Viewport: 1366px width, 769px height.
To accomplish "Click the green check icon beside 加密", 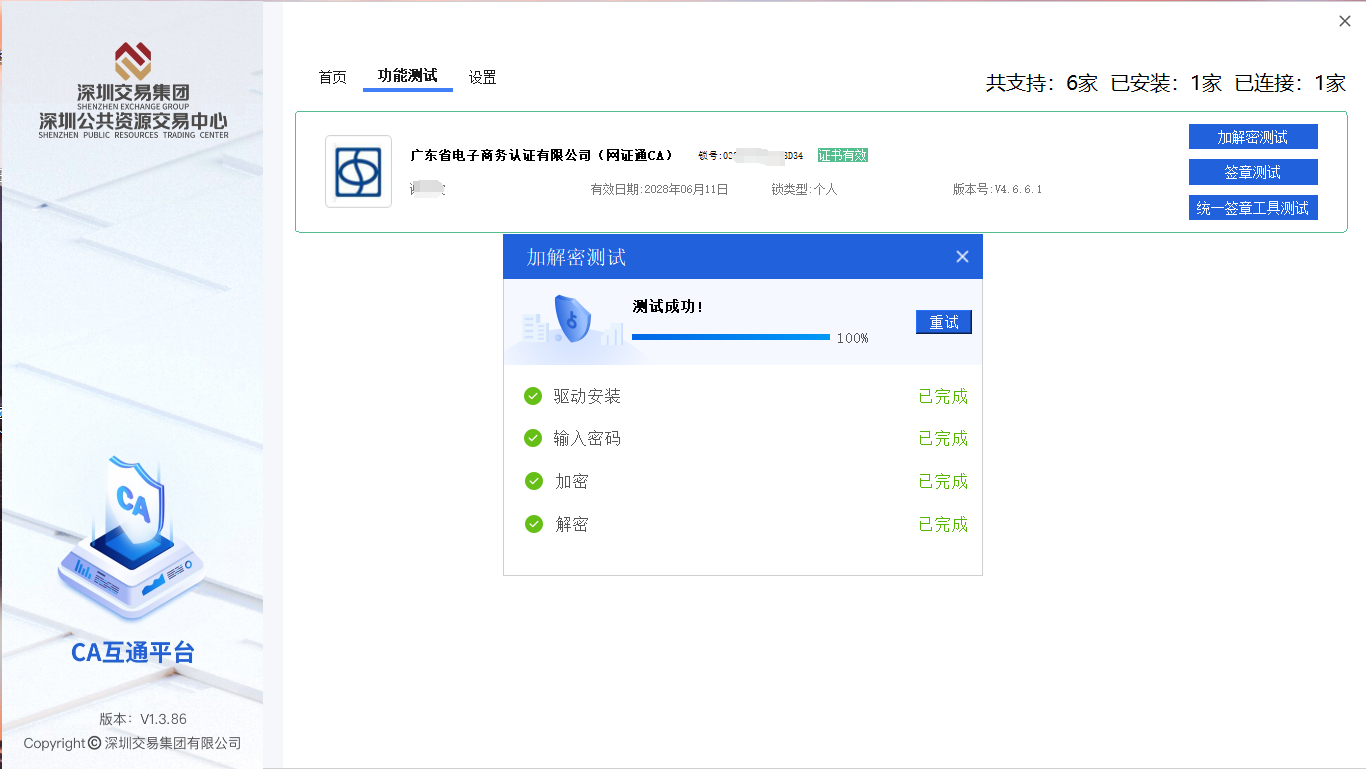I will pyautogui.click(x=533, y=481).
